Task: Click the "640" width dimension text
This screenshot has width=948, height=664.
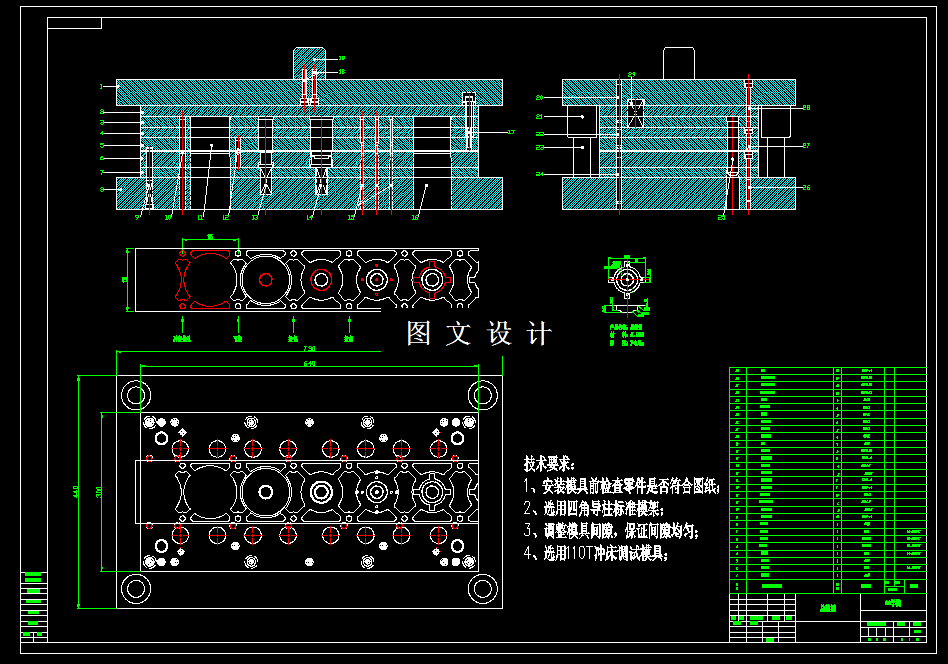Action: [x=309, y=363]
